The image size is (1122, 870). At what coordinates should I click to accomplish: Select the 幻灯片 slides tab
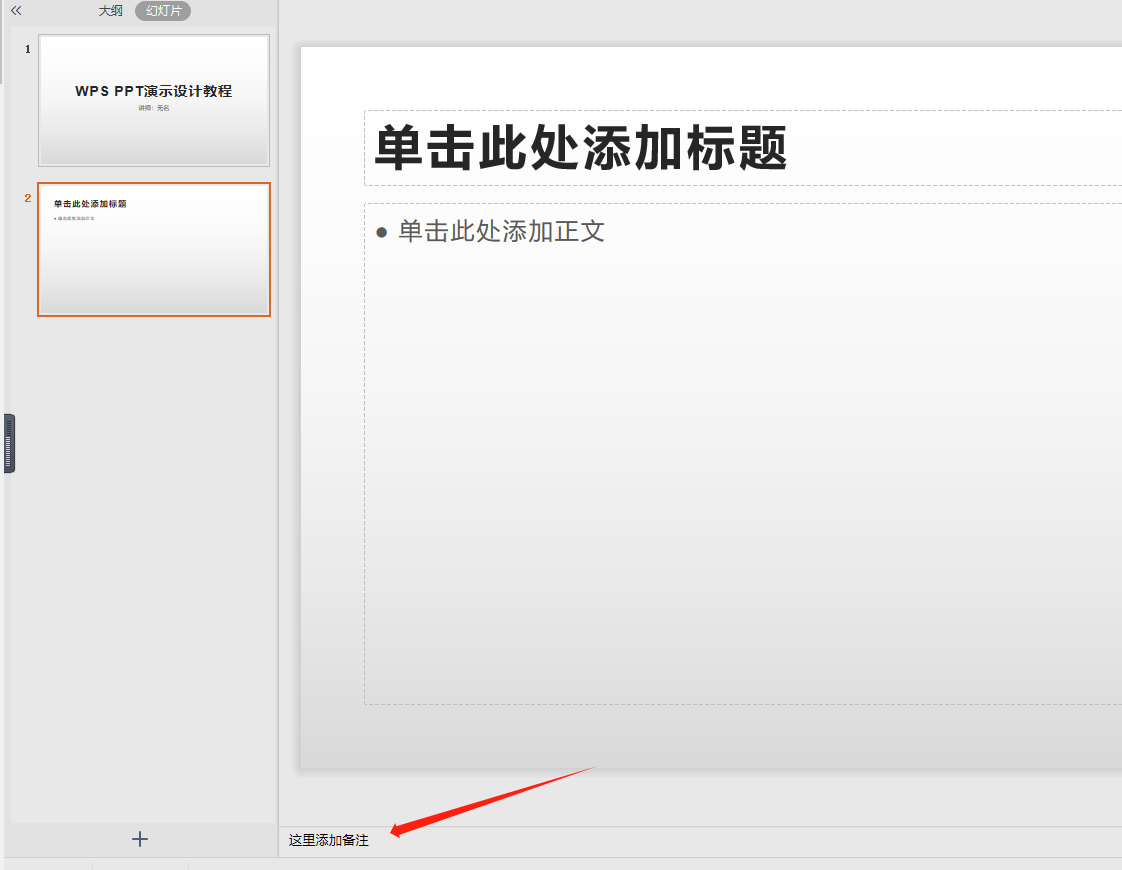coord(163,11)
